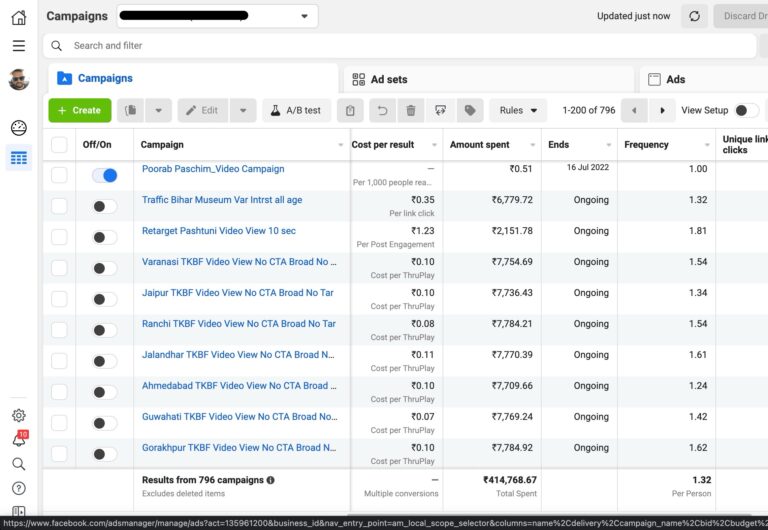Viewport: 768px width, 530px height.
Task: Open Retarget Pashtuni Video View campaign link
Action: pos(218,231)
